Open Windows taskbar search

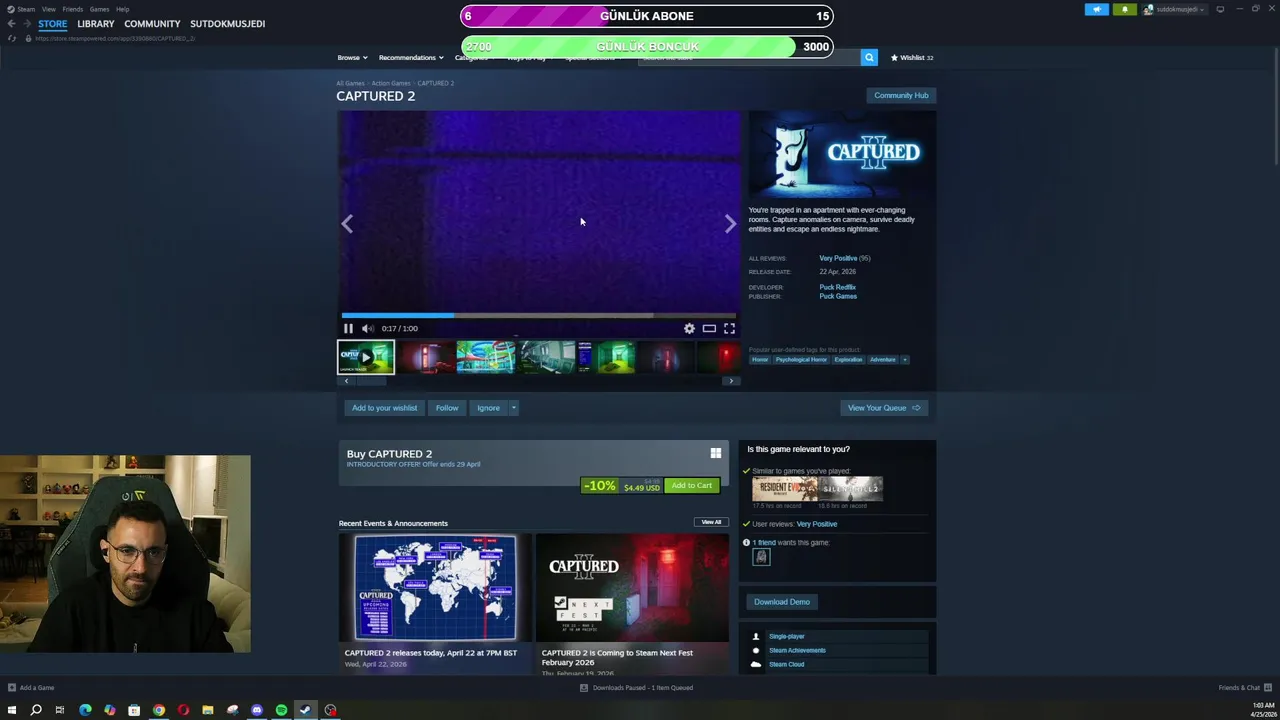36,710
